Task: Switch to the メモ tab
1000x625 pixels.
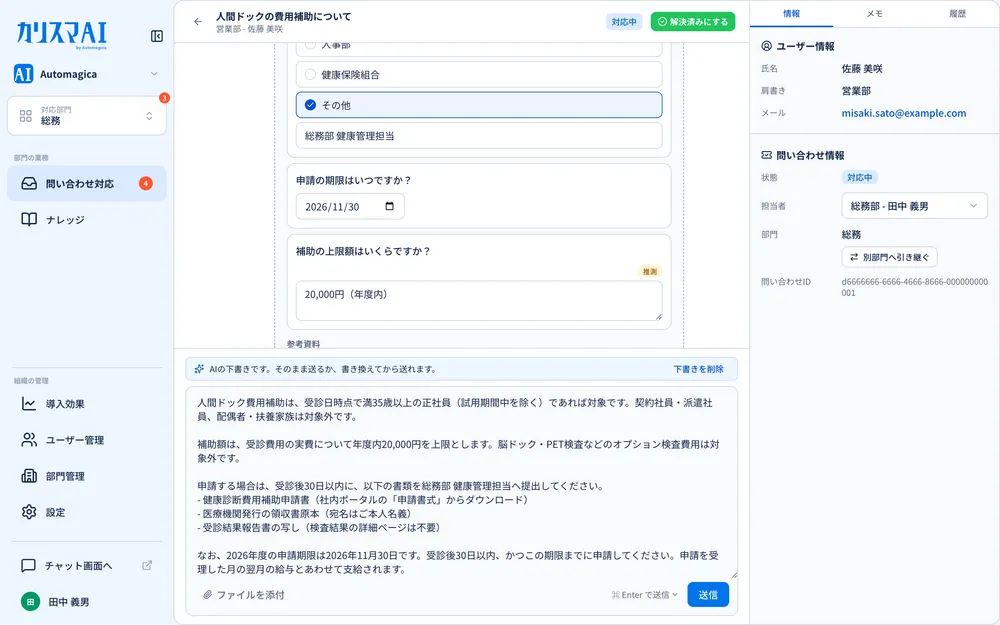Action: (874, 13)
